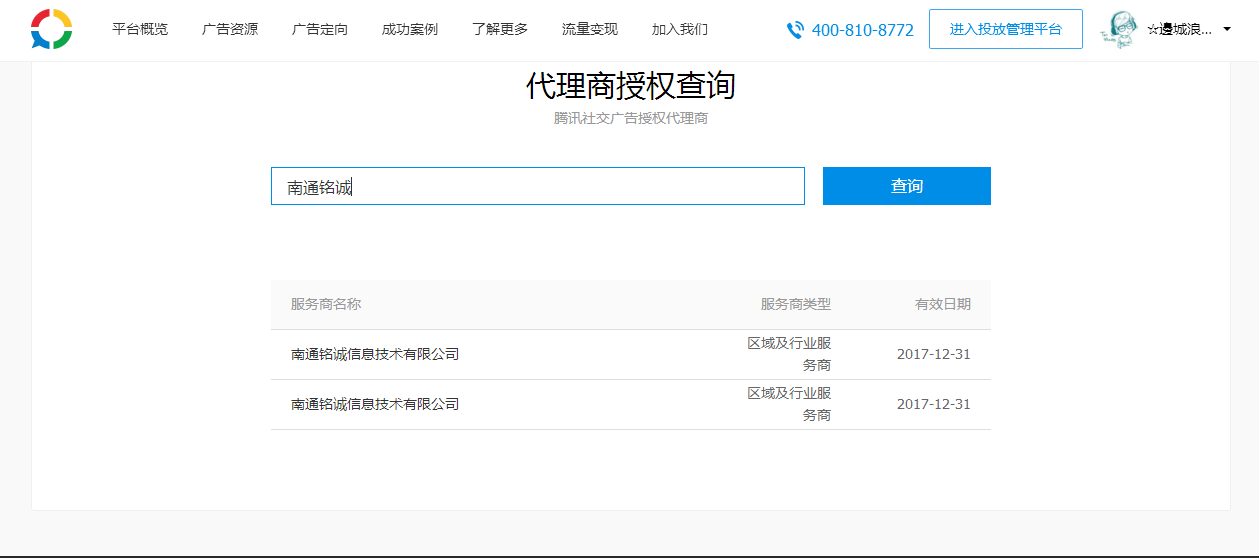The image size is (1259, 558).
Task: Click the 代理商授权查询 page heading
Action: point(631,86)
